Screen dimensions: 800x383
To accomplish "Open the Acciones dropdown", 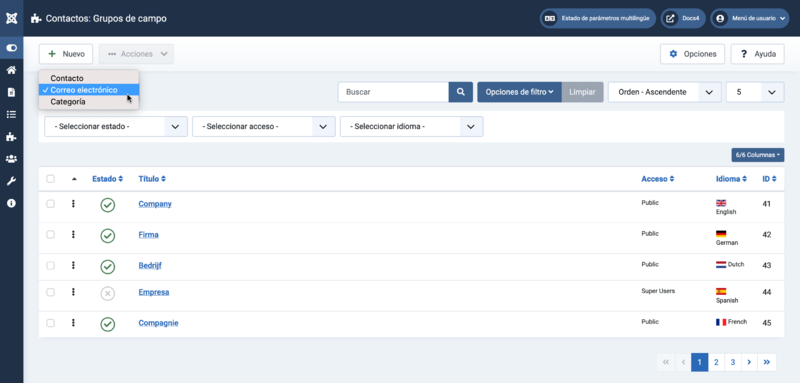I will coord(136,54).
